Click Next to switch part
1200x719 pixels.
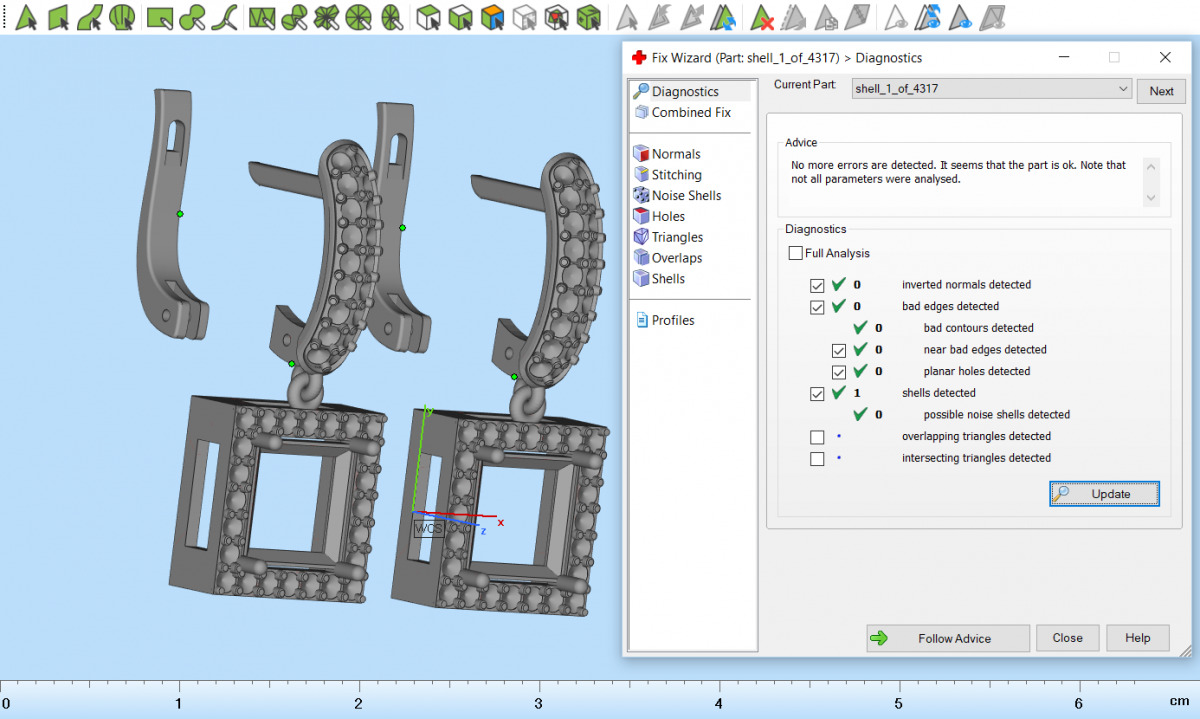[x=1161, y=91]
